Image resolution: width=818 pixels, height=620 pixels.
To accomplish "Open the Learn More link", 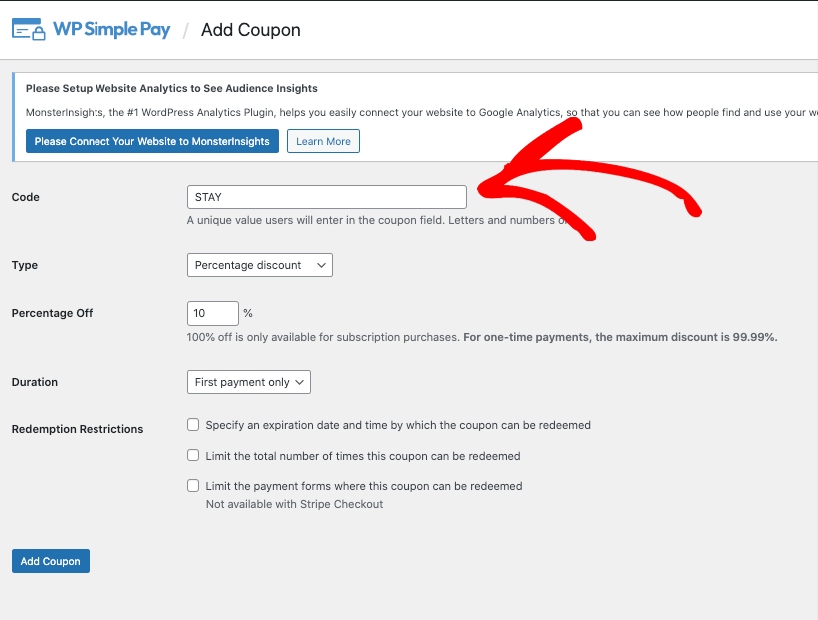I will [323, 141].
